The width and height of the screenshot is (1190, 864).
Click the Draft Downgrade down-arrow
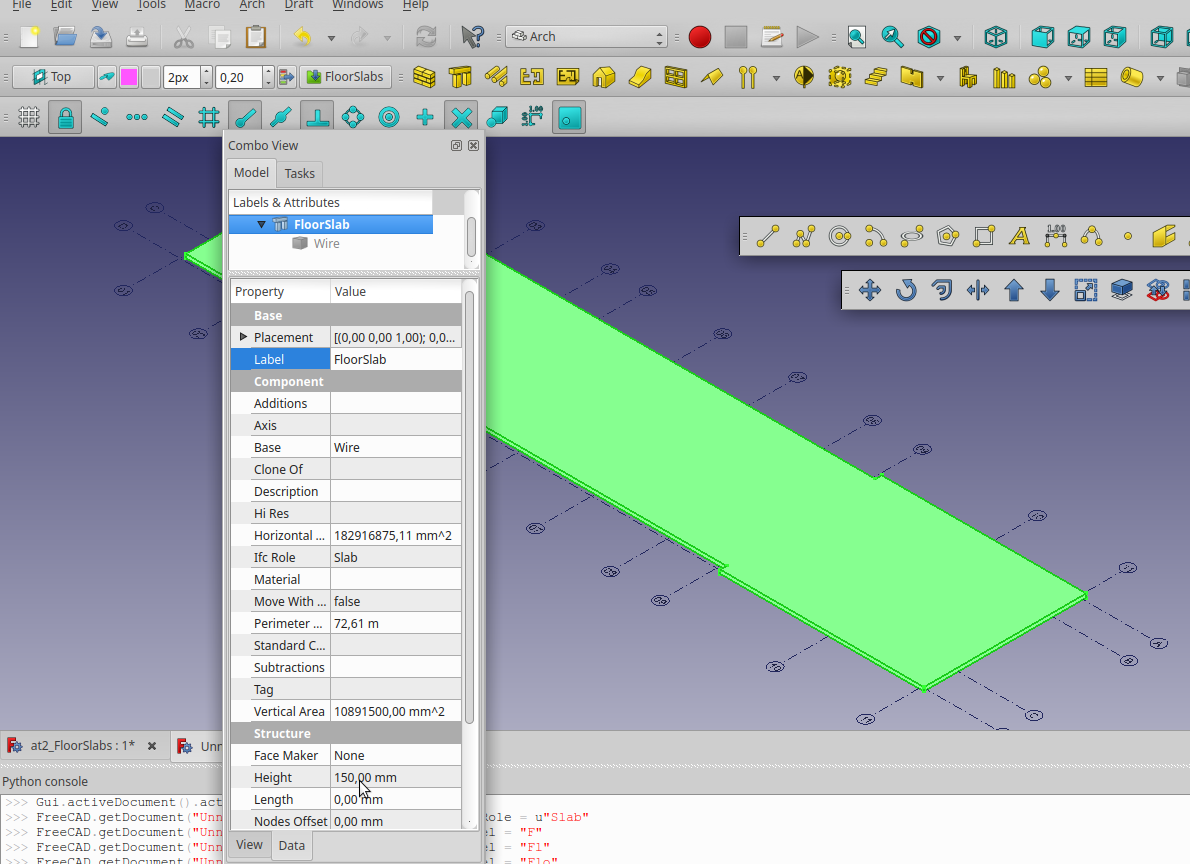coord(1050,290)
